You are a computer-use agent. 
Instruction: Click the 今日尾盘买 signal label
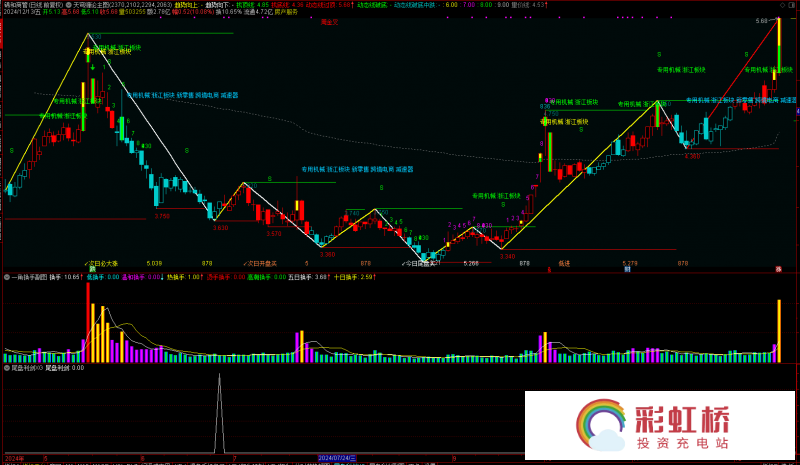(x=419, y=263)
